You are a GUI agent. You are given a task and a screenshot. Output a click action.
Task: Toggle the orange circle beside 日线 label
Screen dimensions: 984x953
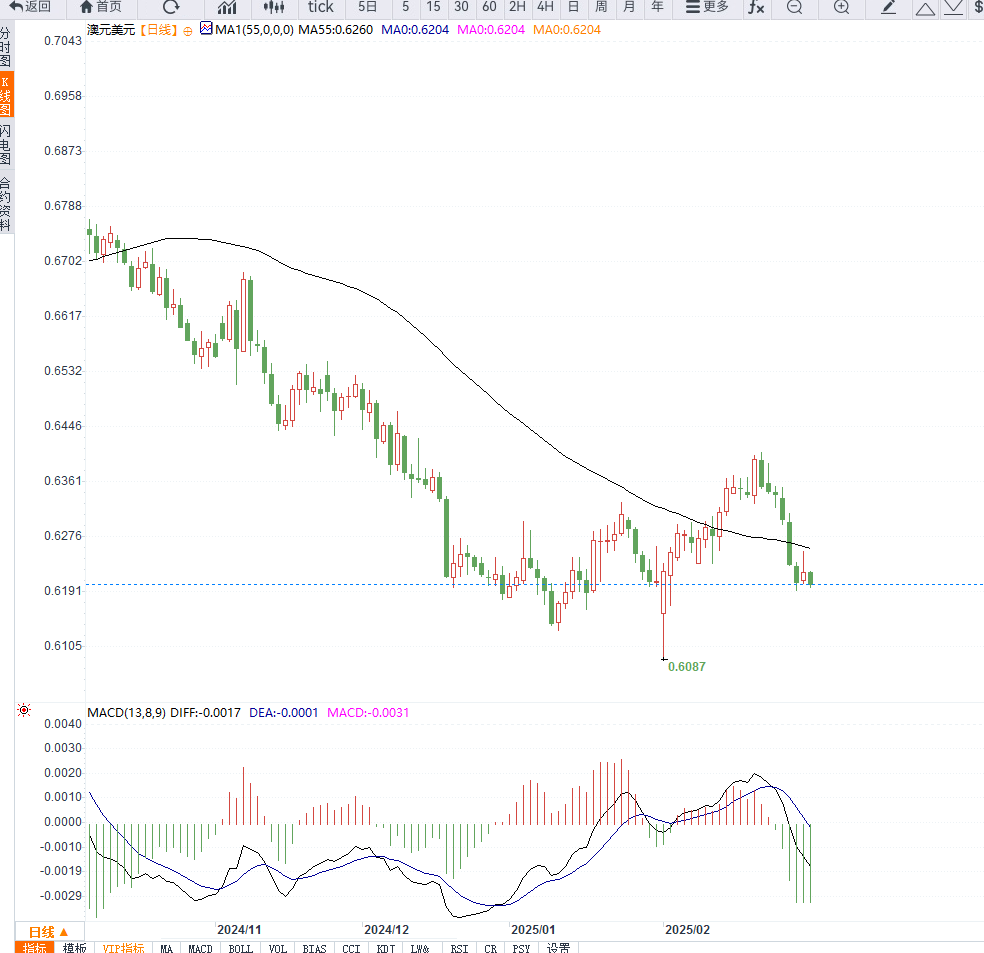(x=188, y=31)
